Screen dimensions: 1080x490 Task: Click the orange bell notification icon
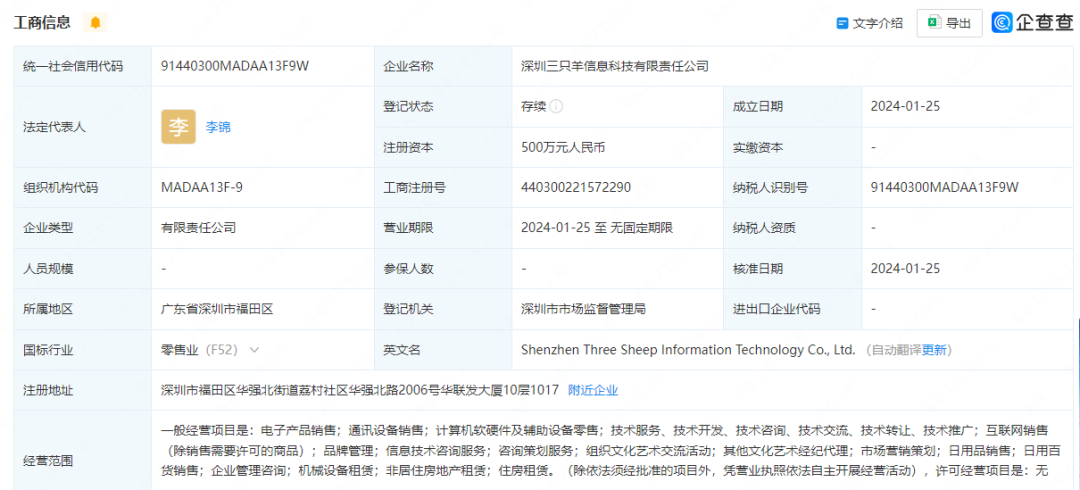(95, 23)
